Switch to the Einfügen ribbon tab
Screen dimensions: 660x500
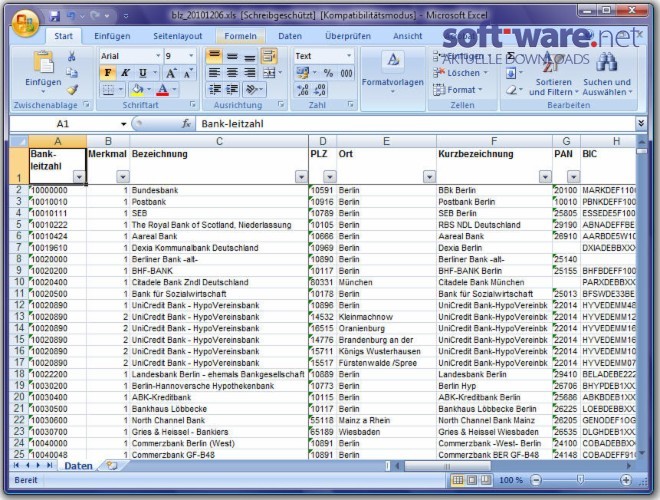[x=112, y=36]
